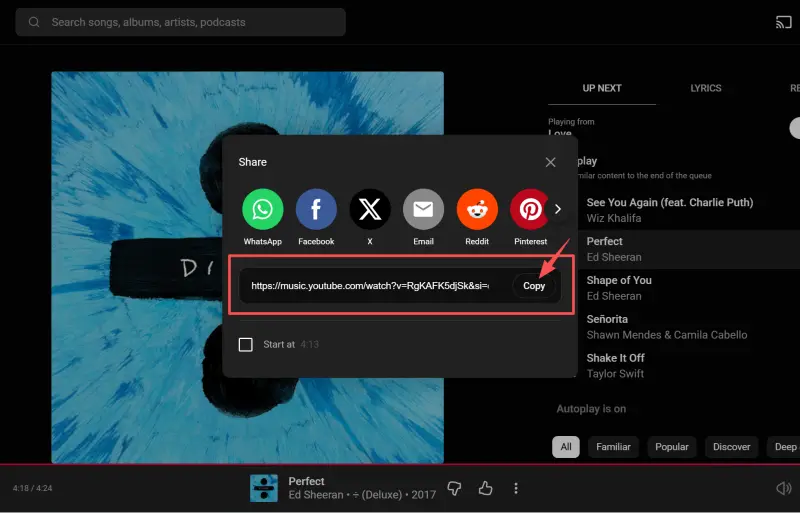This screenshot has height=513, width=800.
Task: Show more share options arrow
Action: [558, 209]
